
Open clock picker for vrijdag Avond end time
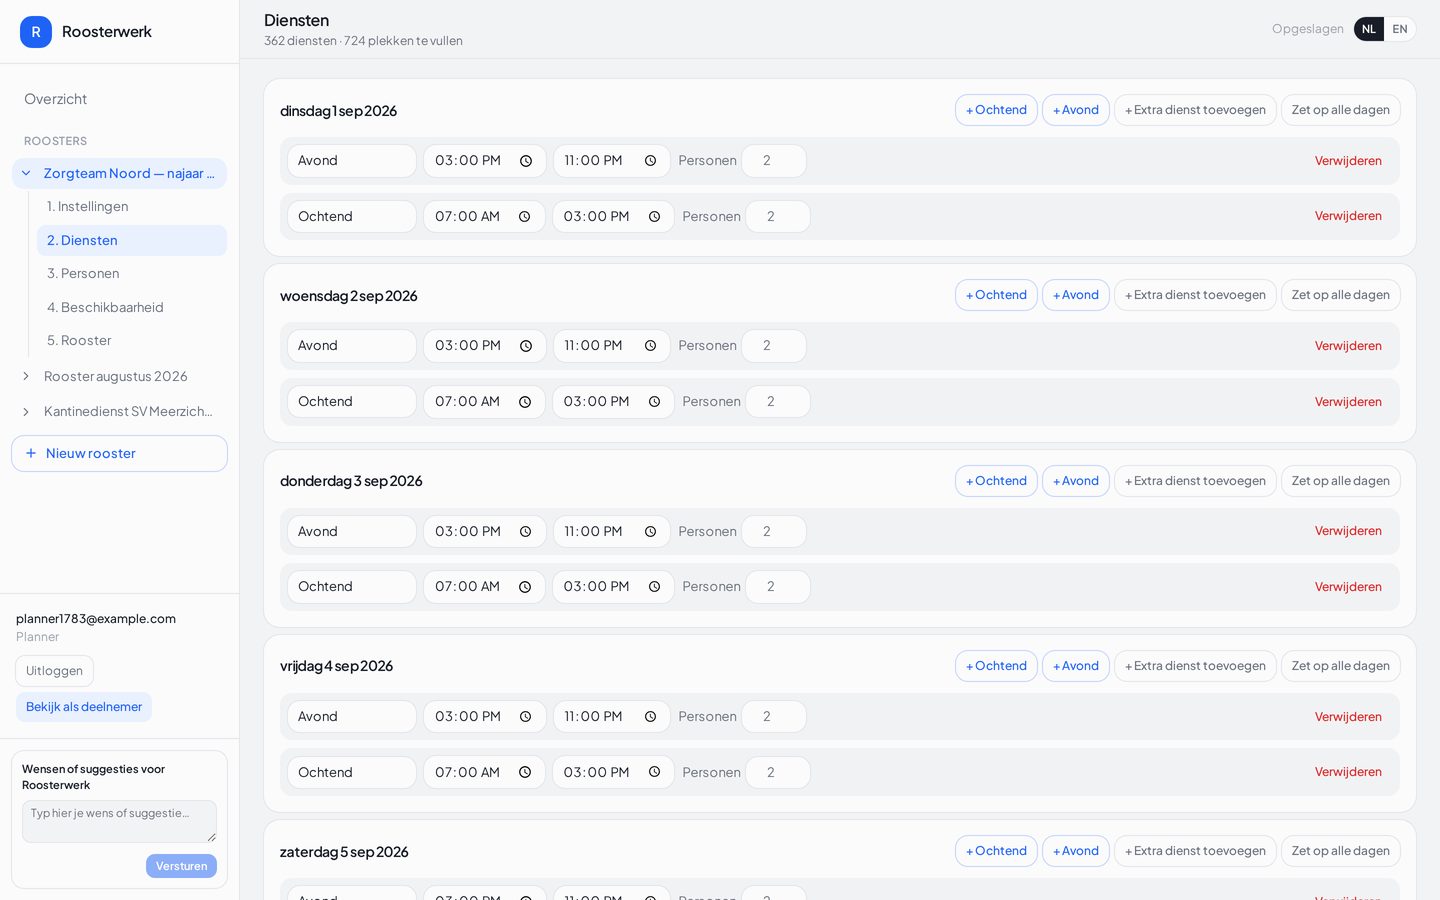coord(650,717)
